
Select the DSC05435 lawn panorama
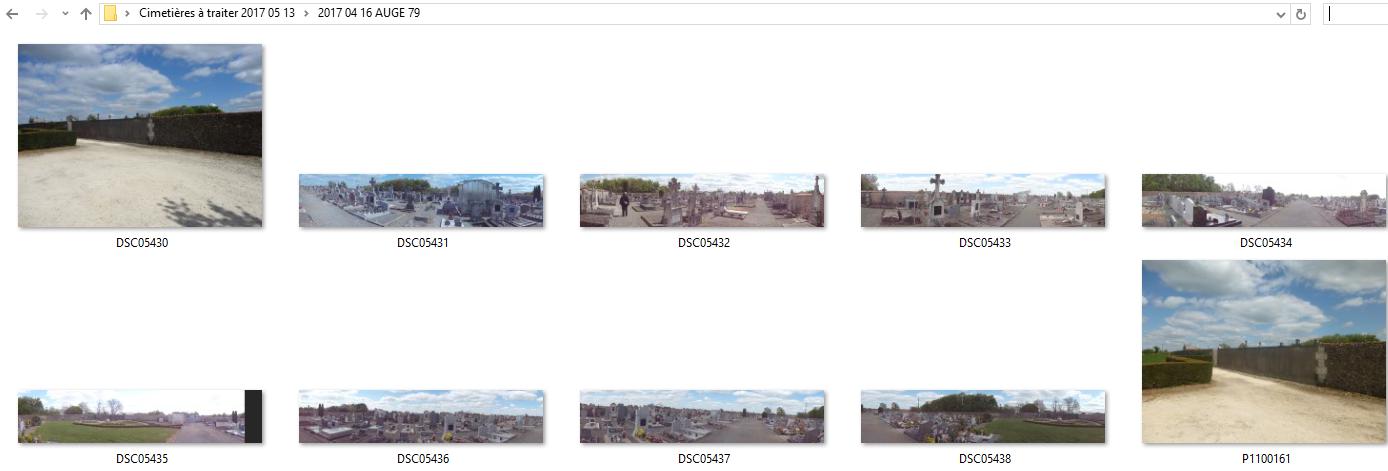[140, 417]
